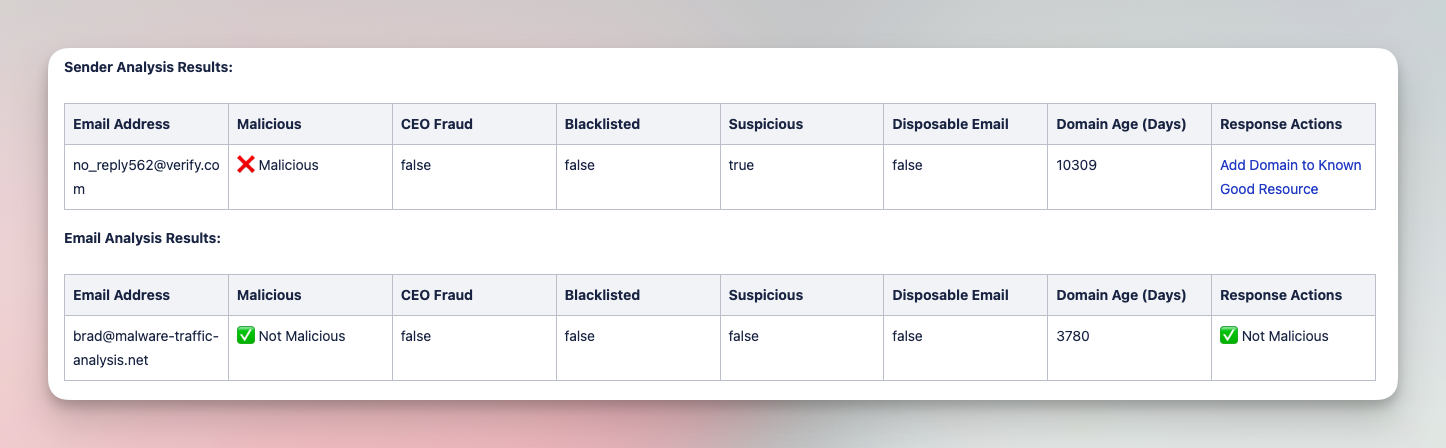Click the red X malicious icon
The height and width of the screenshot is (448, 1446).
coord(245,165)
